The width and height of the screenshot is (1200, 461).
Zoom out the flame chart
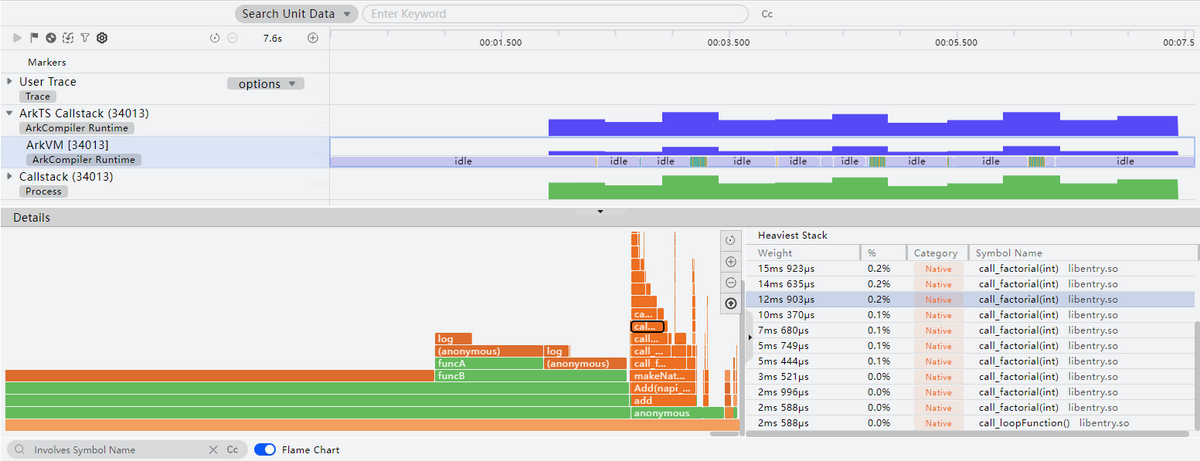tap(730, 282)
